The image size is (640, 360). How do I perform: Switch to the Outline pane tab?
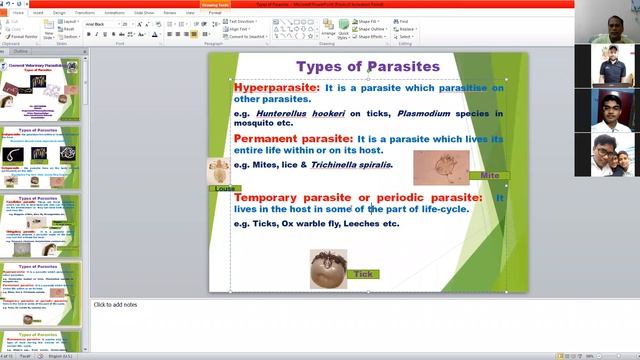20,51
